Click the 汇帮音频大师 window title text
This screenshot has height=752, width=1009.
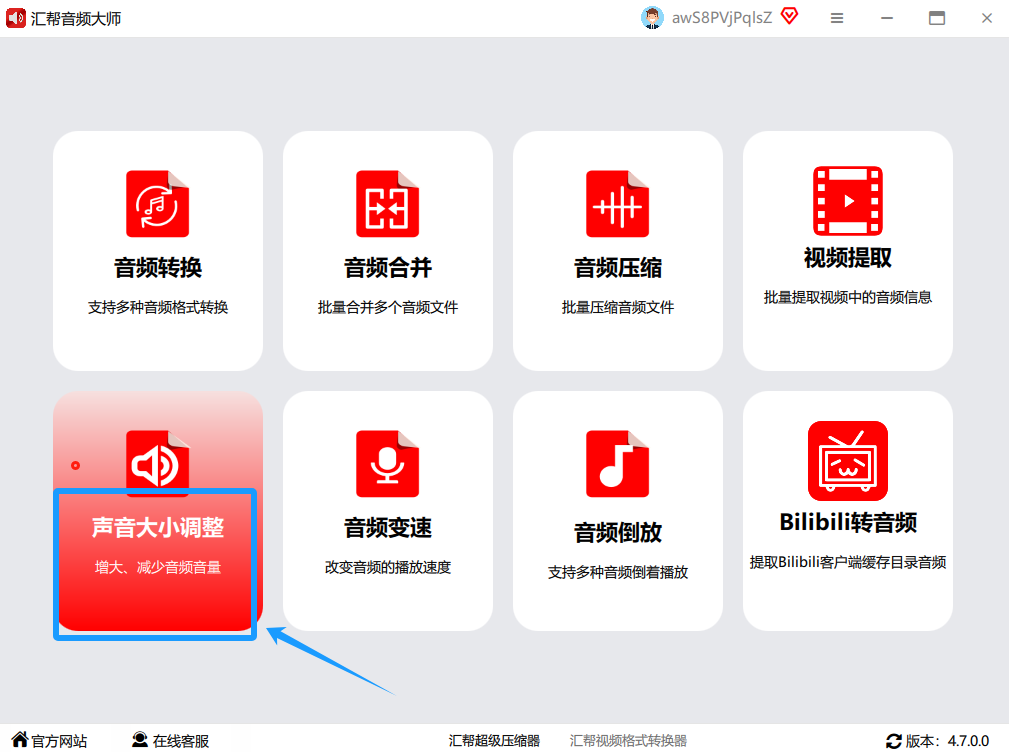tap(75, 19)
